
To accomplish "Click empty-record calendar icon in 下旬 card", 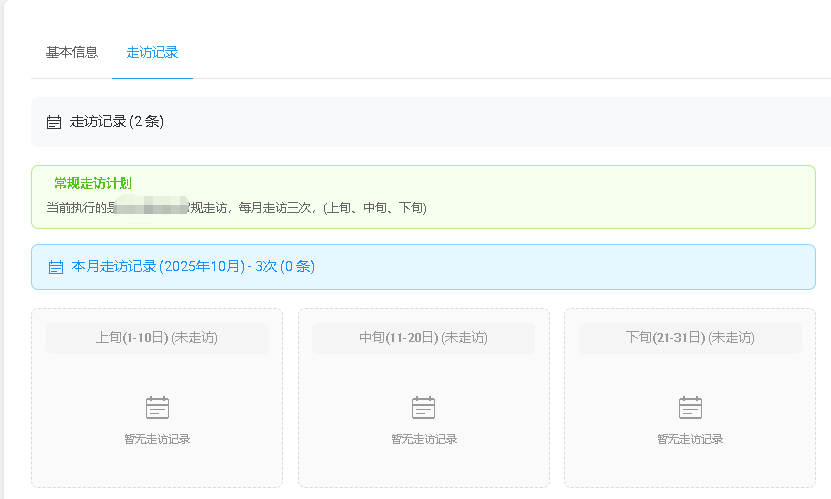I will click(690, 407).
